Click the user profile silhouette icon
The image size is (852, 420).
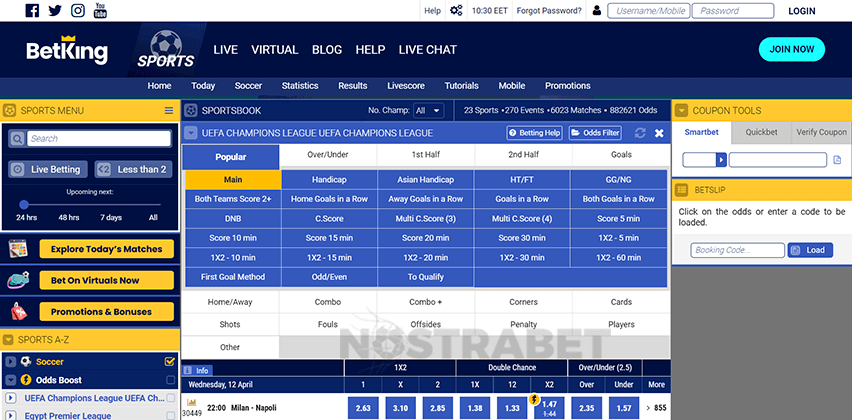[597, 10]
